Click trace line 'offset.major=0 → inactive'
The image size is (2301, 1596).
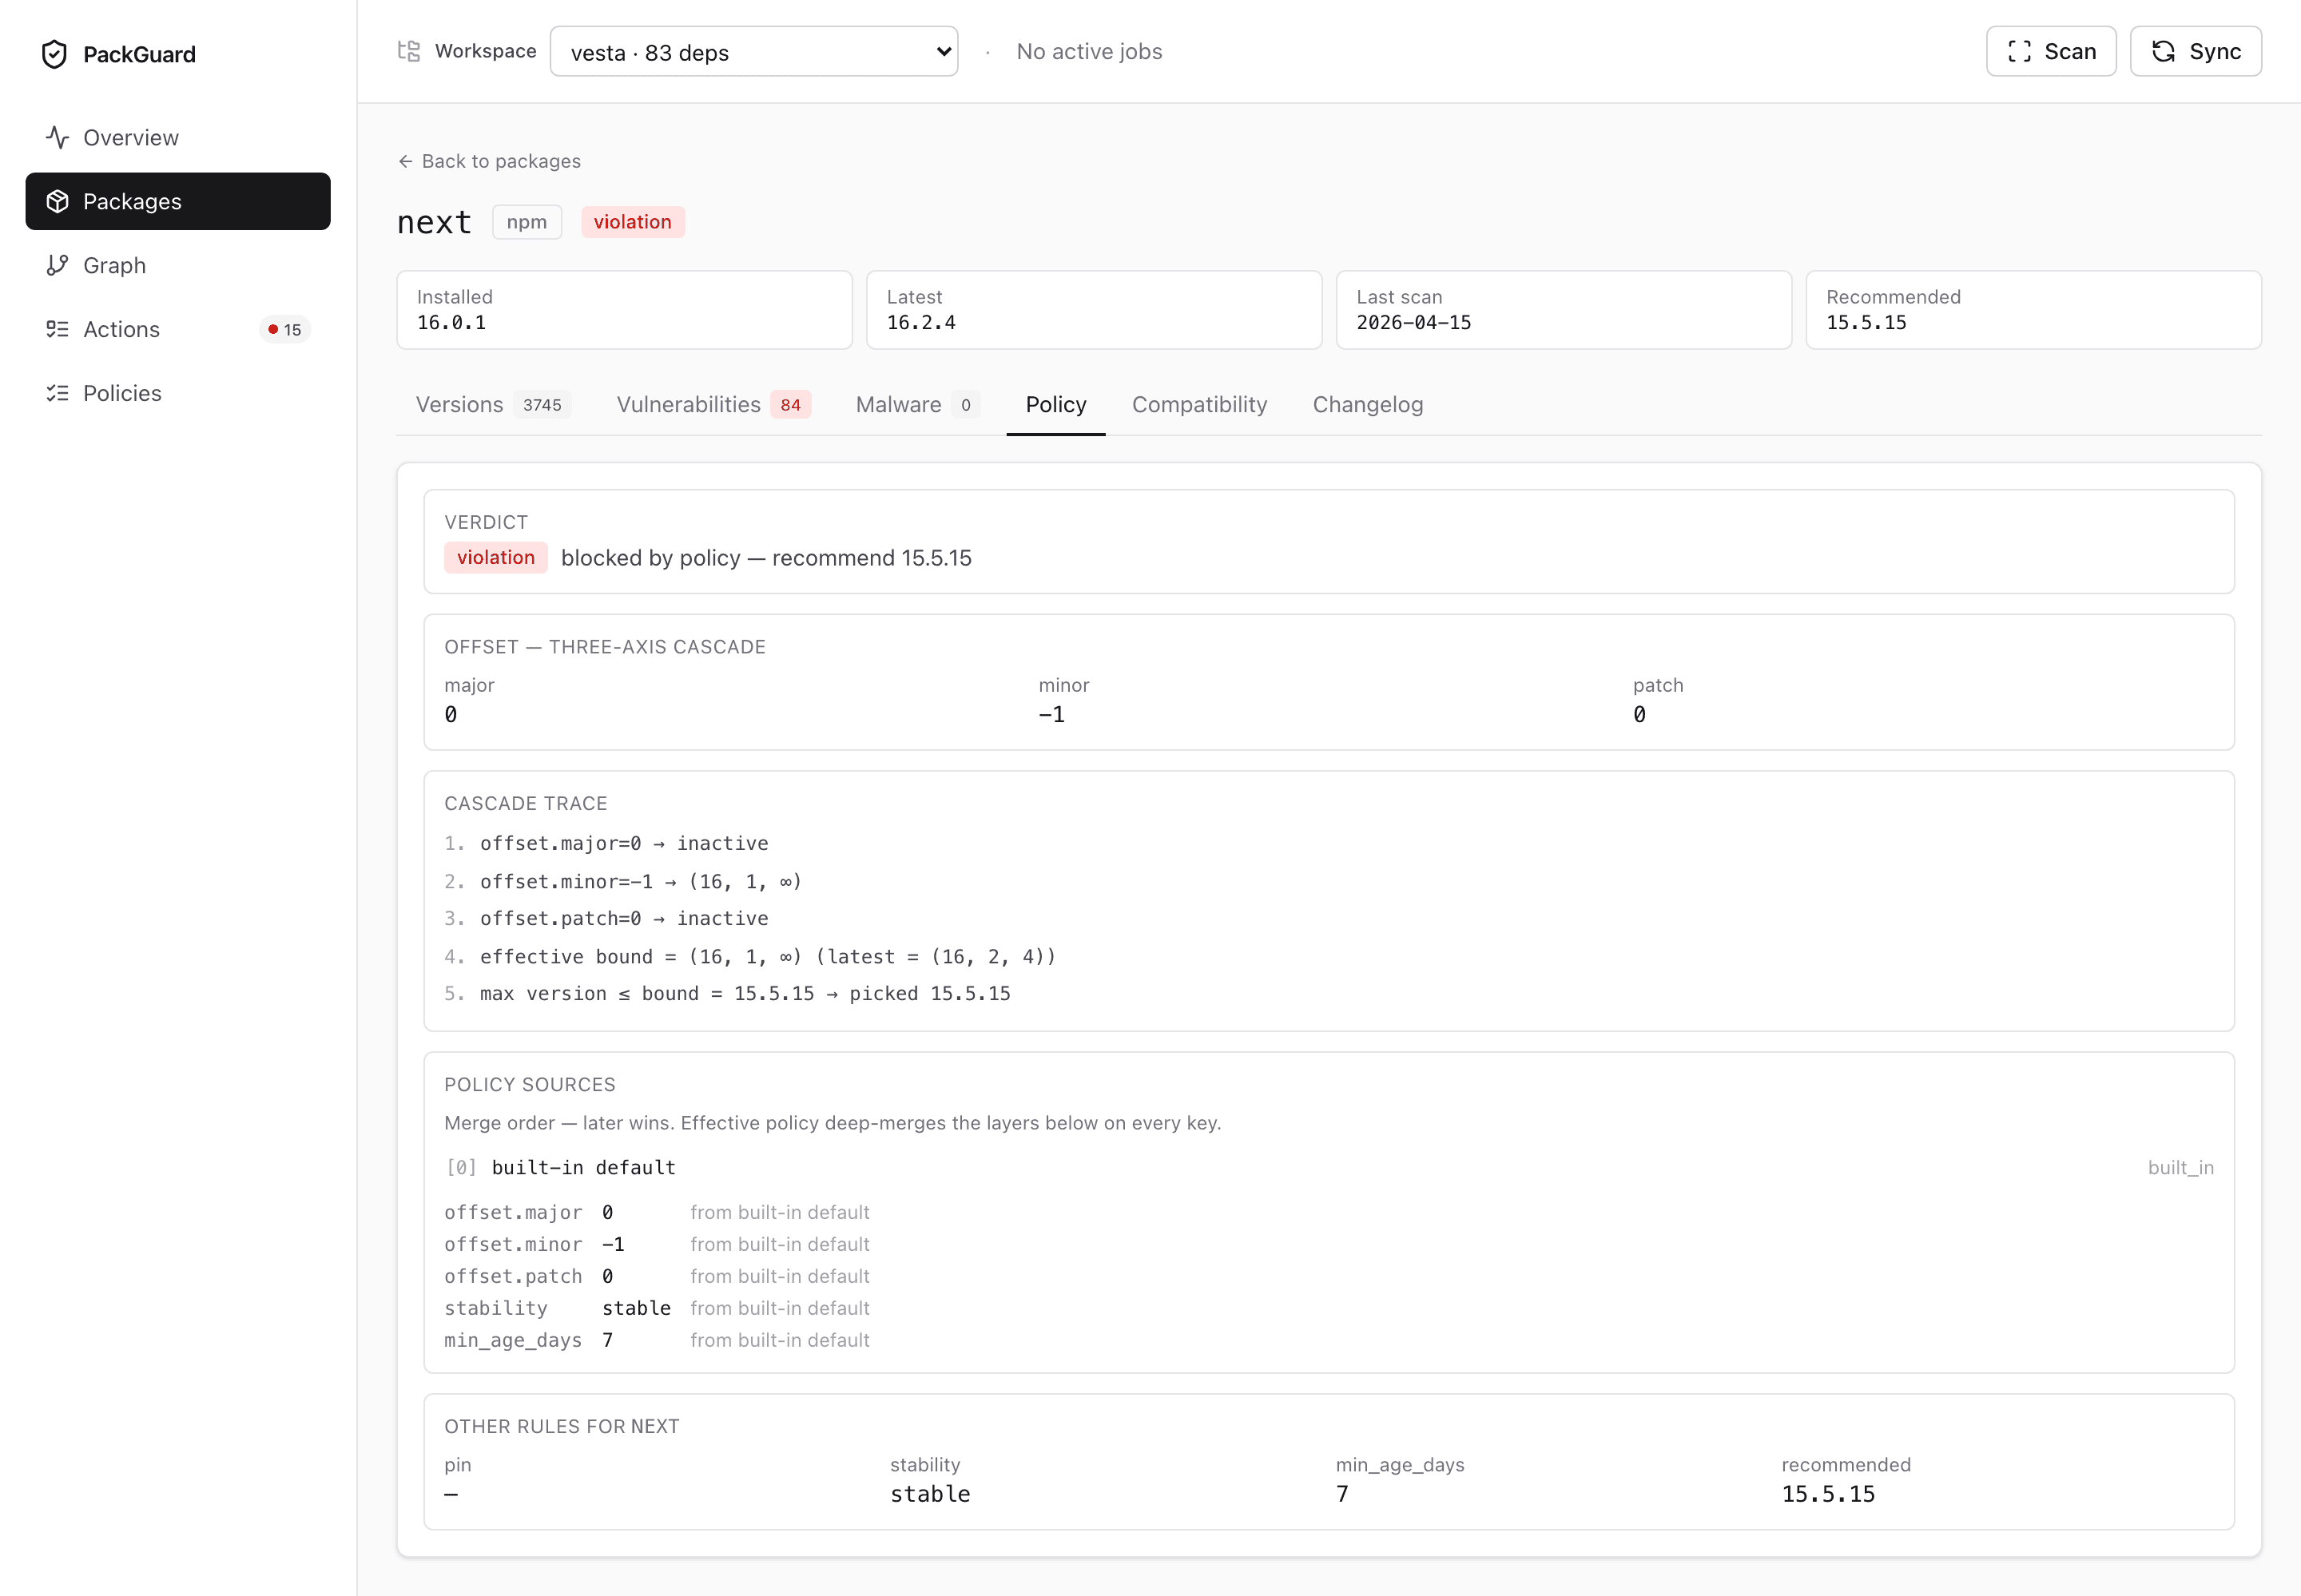(624, 843)
